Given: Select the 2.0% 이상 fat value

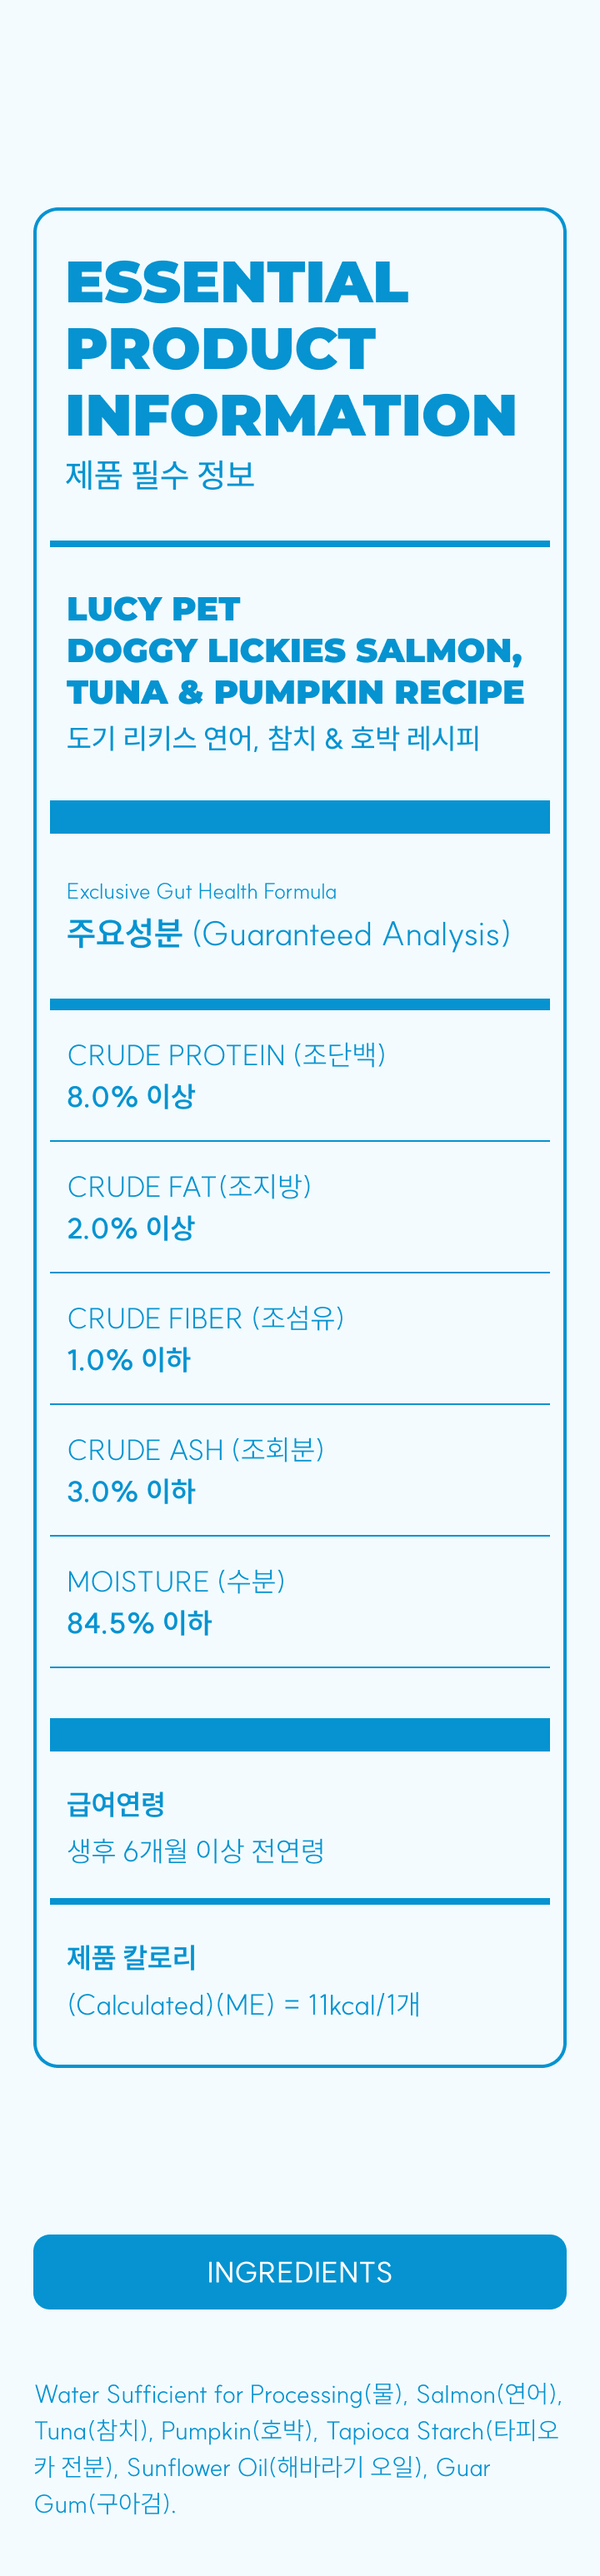Looking at the screenshot, I should coord(131,1228).
